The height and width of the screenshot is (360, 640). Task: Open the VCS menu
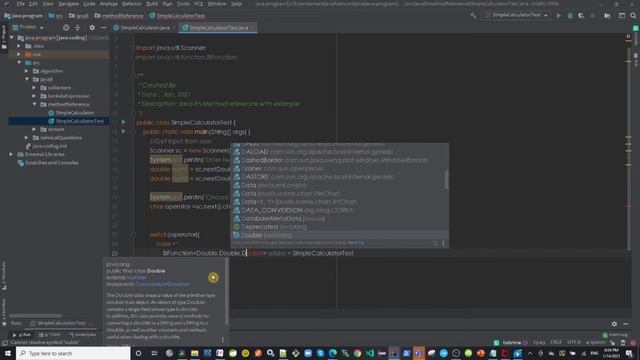pos(198,4)
